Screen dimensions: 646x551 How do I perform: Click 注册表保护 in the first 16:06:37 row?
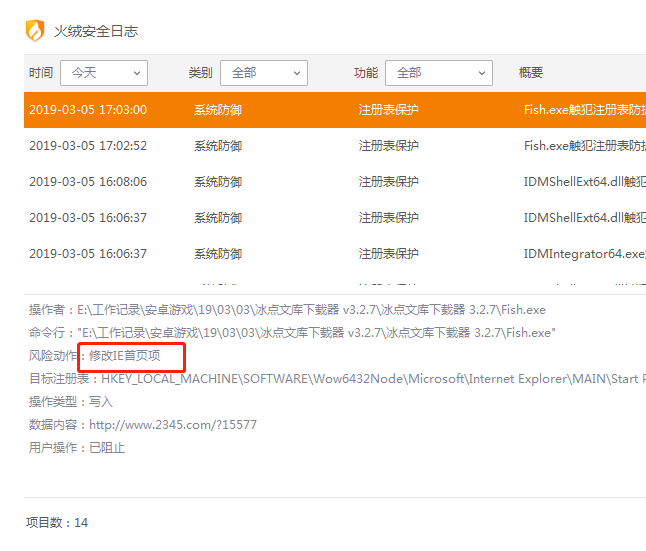(x=388, y=218)
